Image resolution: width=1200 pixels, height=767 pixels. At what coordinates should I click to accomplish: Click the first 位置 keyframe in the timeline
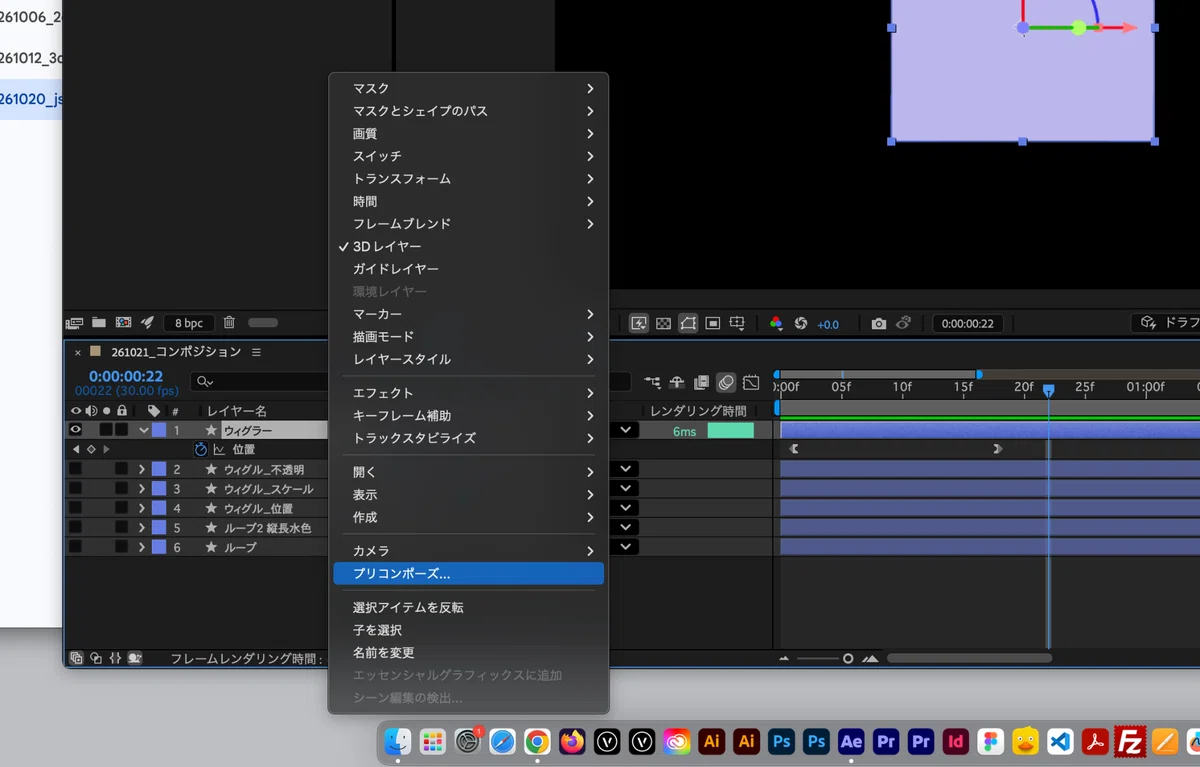[x=794, y=450]
